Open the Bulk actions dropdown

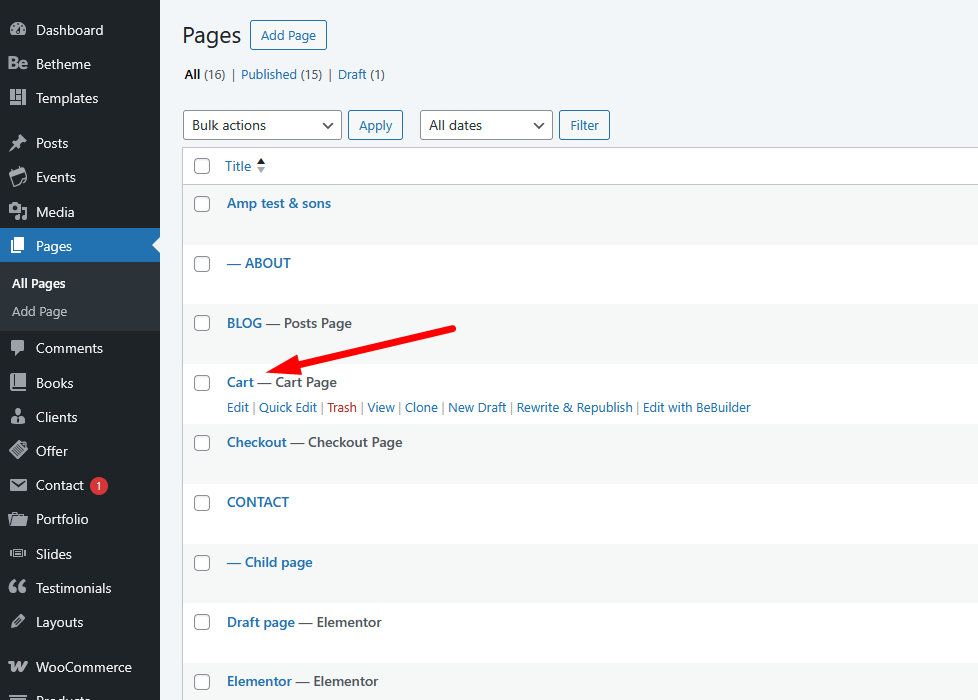(262, 125)
